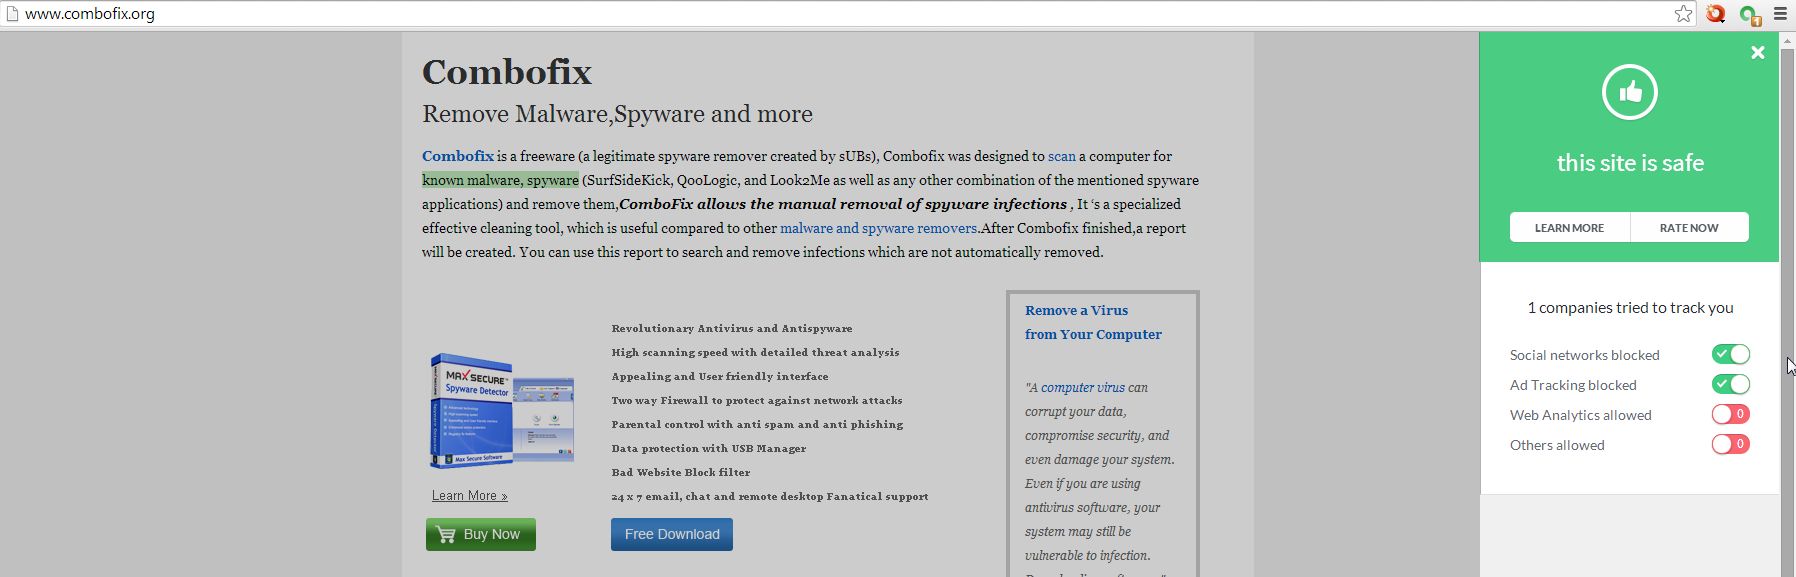1796x577 pixels.
Task: Open the green safety extension icon
Action: click(1750, 14)
